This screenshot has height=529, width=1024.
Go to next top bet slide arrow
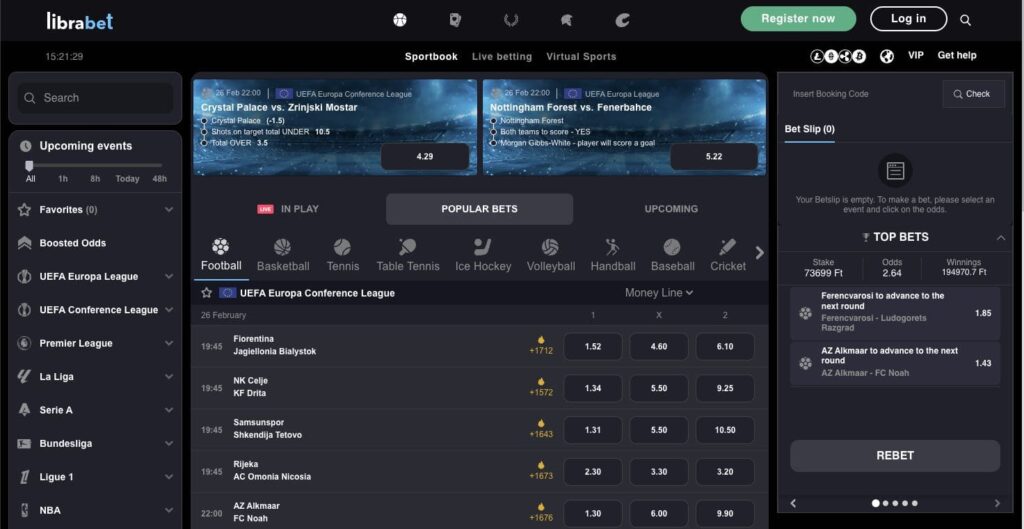click(997, 503)
